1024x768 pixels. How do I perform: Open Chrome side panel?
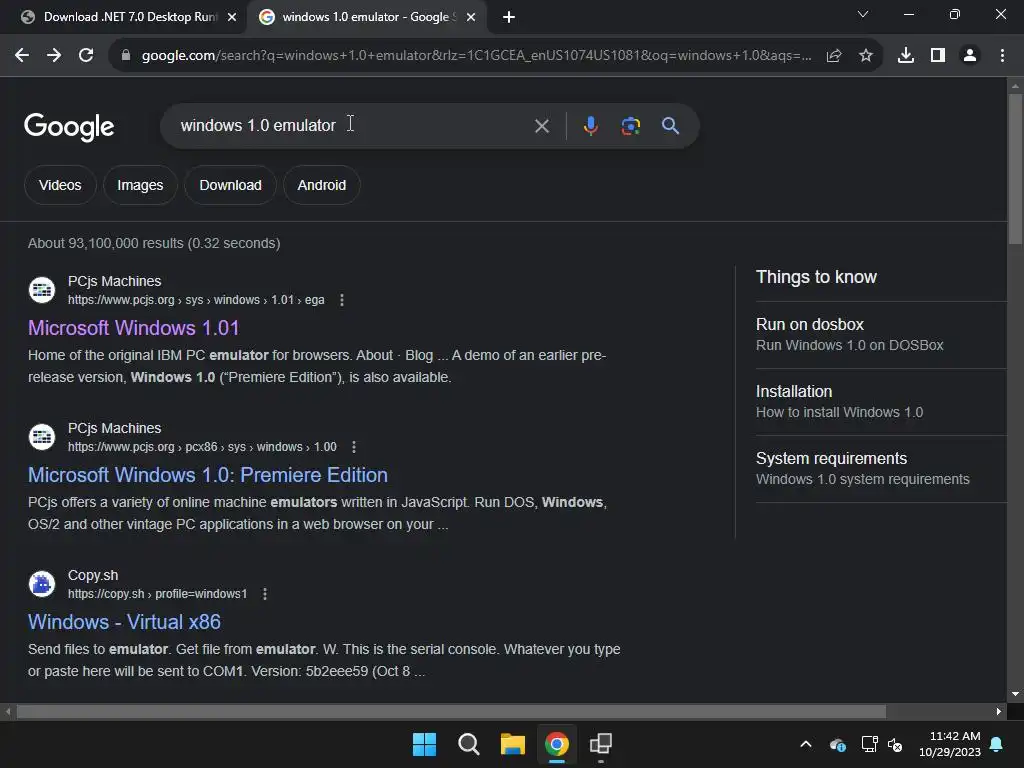point(938,56)
